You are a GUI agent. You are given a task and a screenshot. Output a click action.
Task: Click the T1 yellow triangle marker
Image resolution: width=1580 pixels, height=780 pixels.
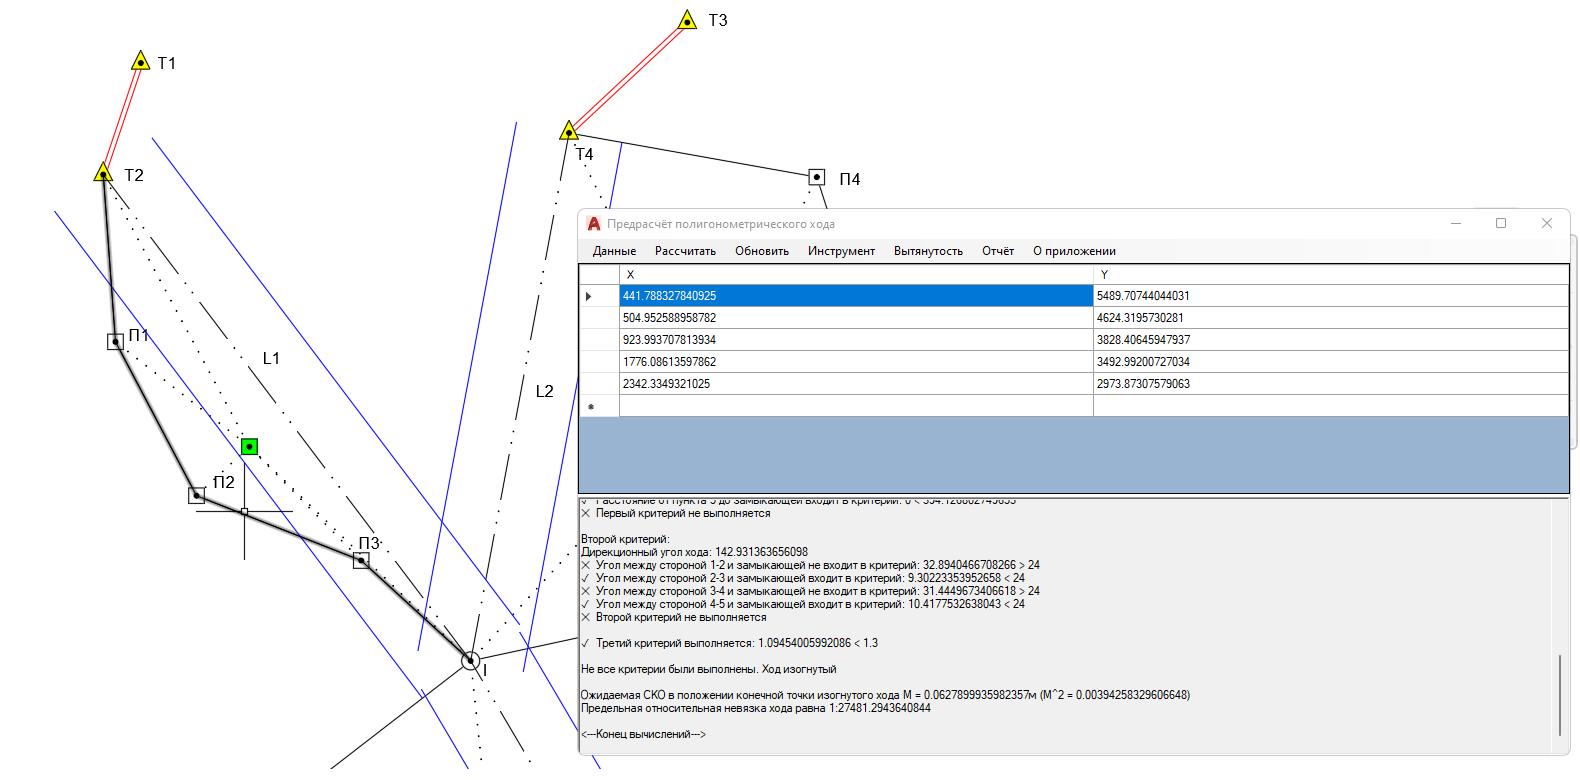click(141, 62)
